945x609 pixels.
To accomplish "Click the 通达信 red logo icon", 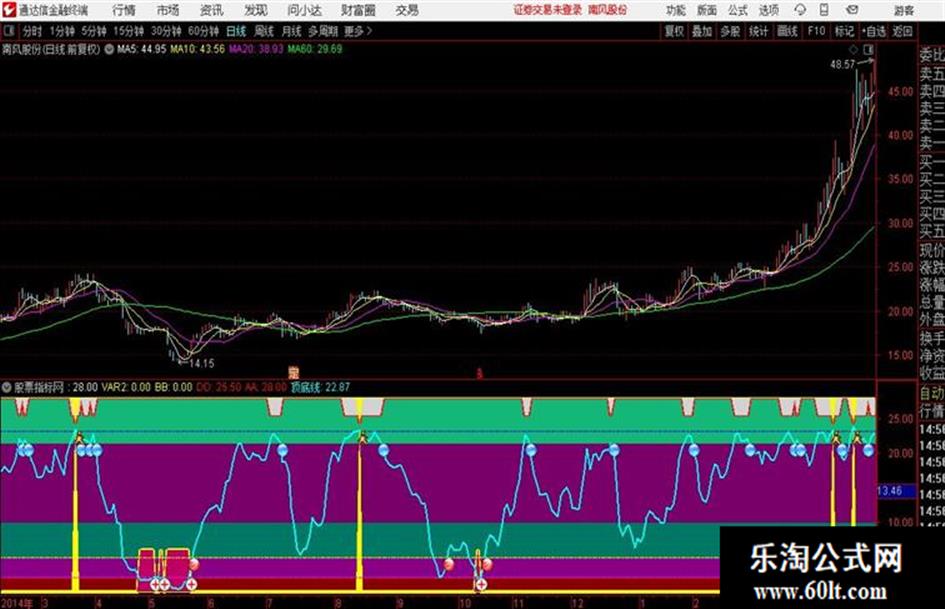I will point(8,10).
